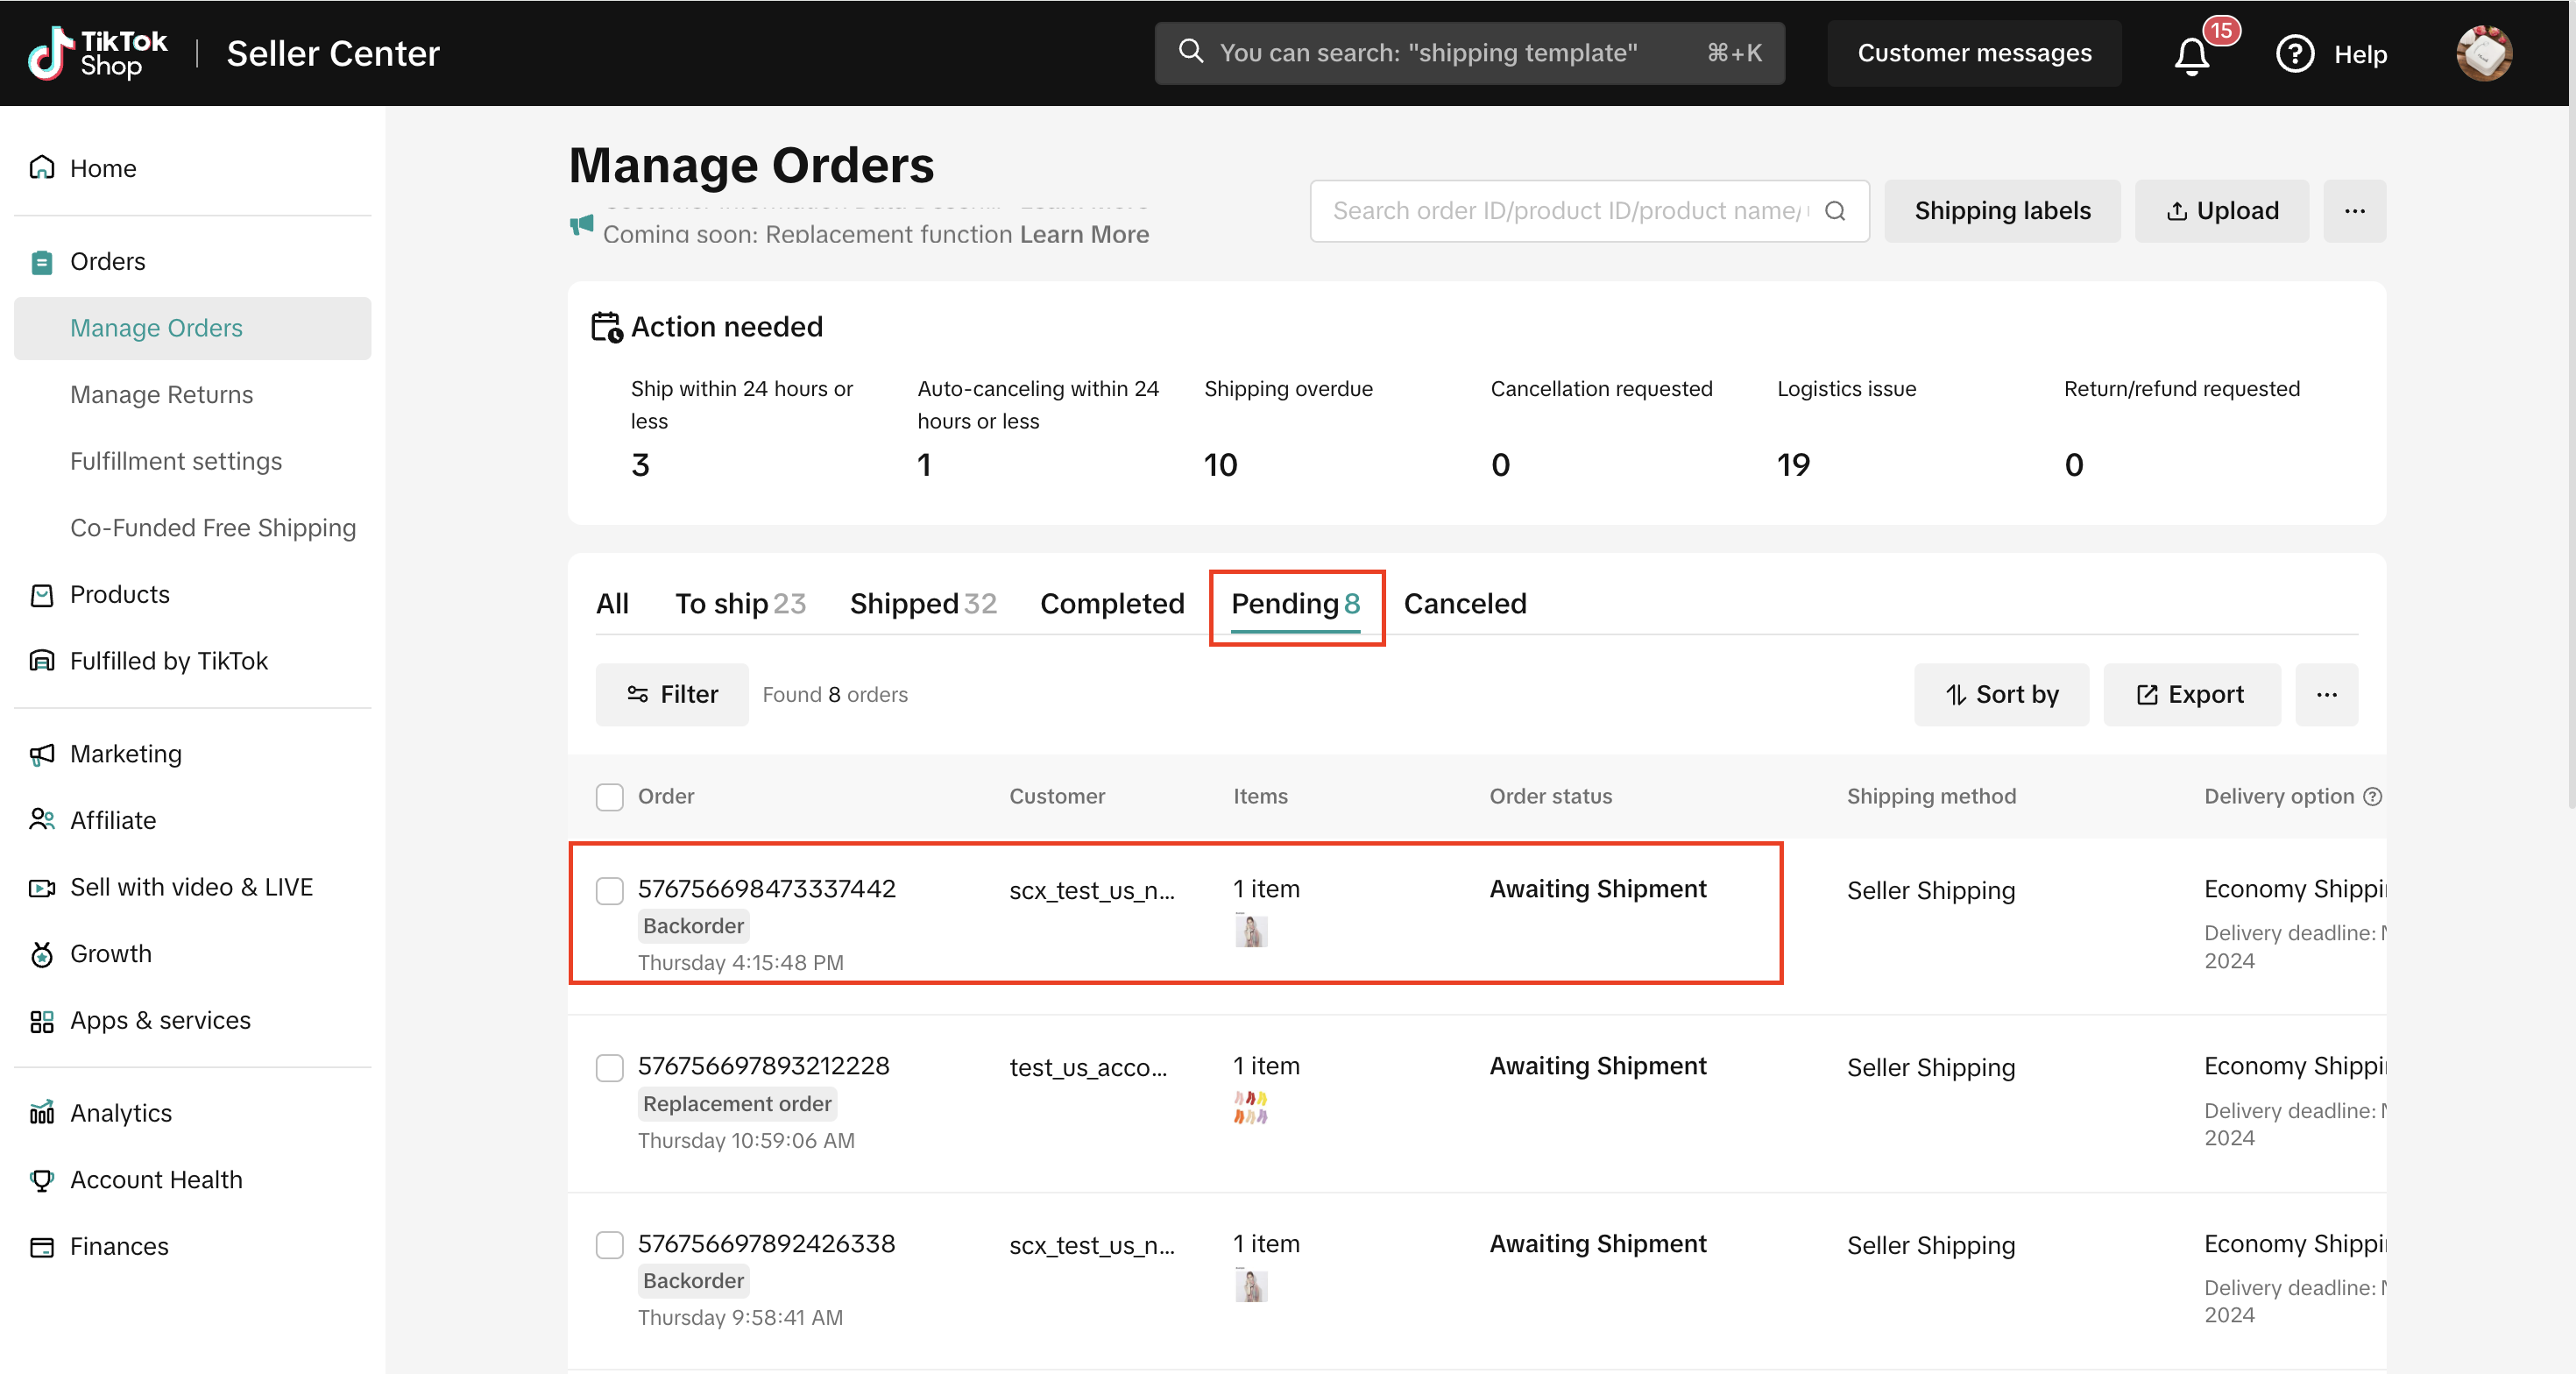
Task: Open more options next to Upload
Action: (2354, 211)
